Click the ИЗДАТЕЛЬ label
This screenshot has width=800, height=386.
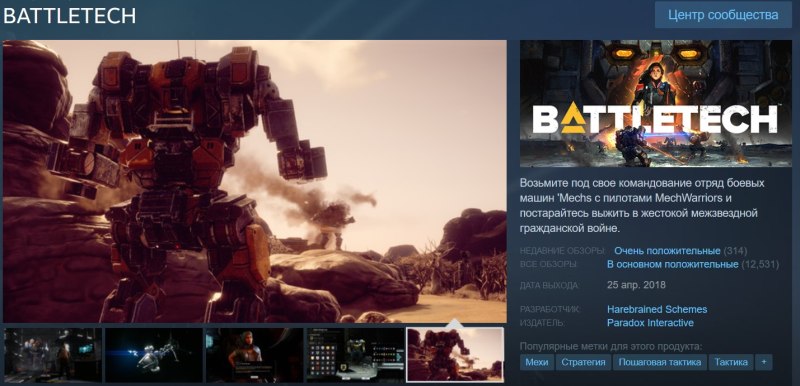tap(543, 323)
